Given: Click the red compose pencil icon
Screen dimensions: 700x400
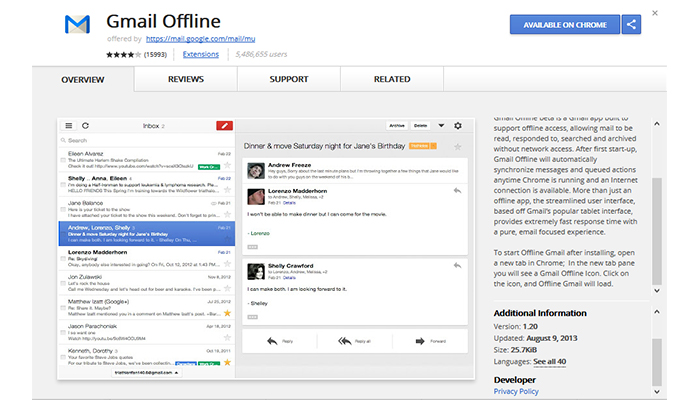Looking at the screenshot, I should [225, 126].
